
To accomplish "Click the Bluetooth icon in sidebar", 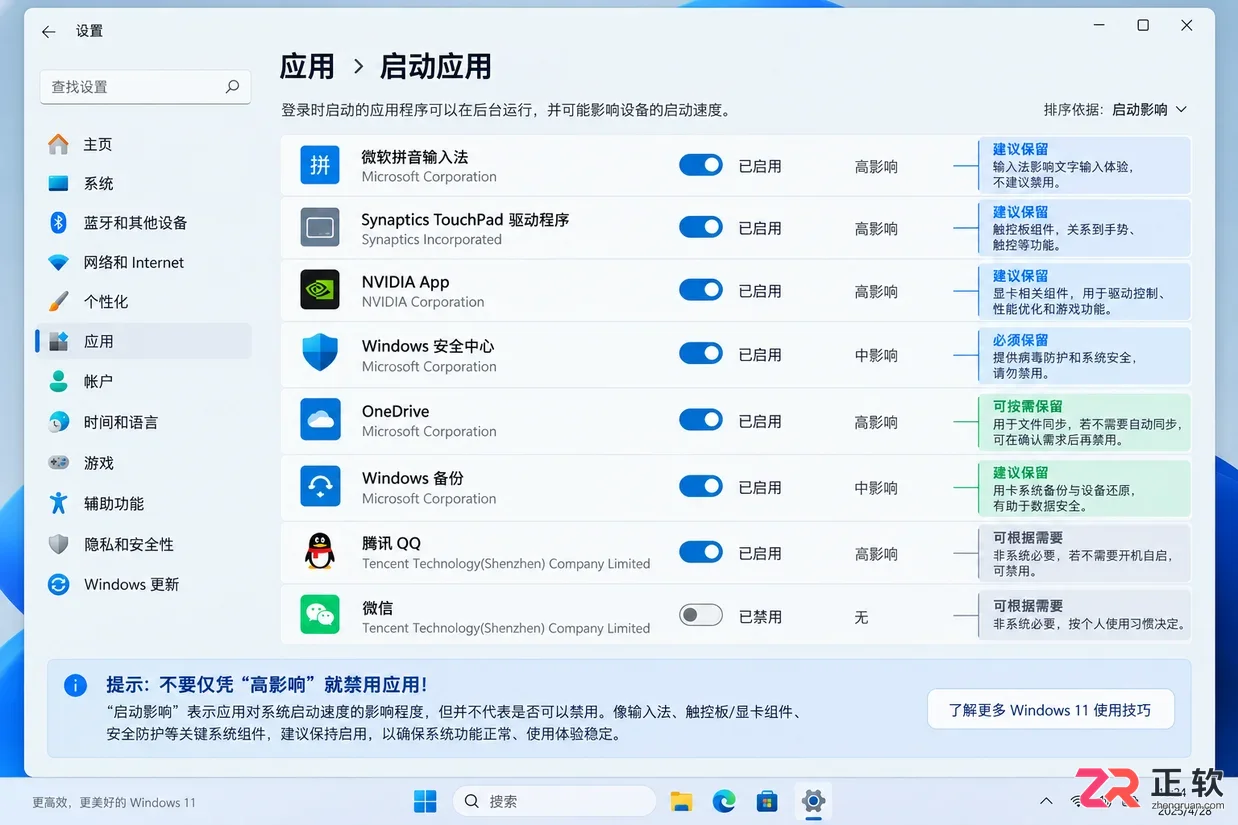I will click(x=59, y=222).
